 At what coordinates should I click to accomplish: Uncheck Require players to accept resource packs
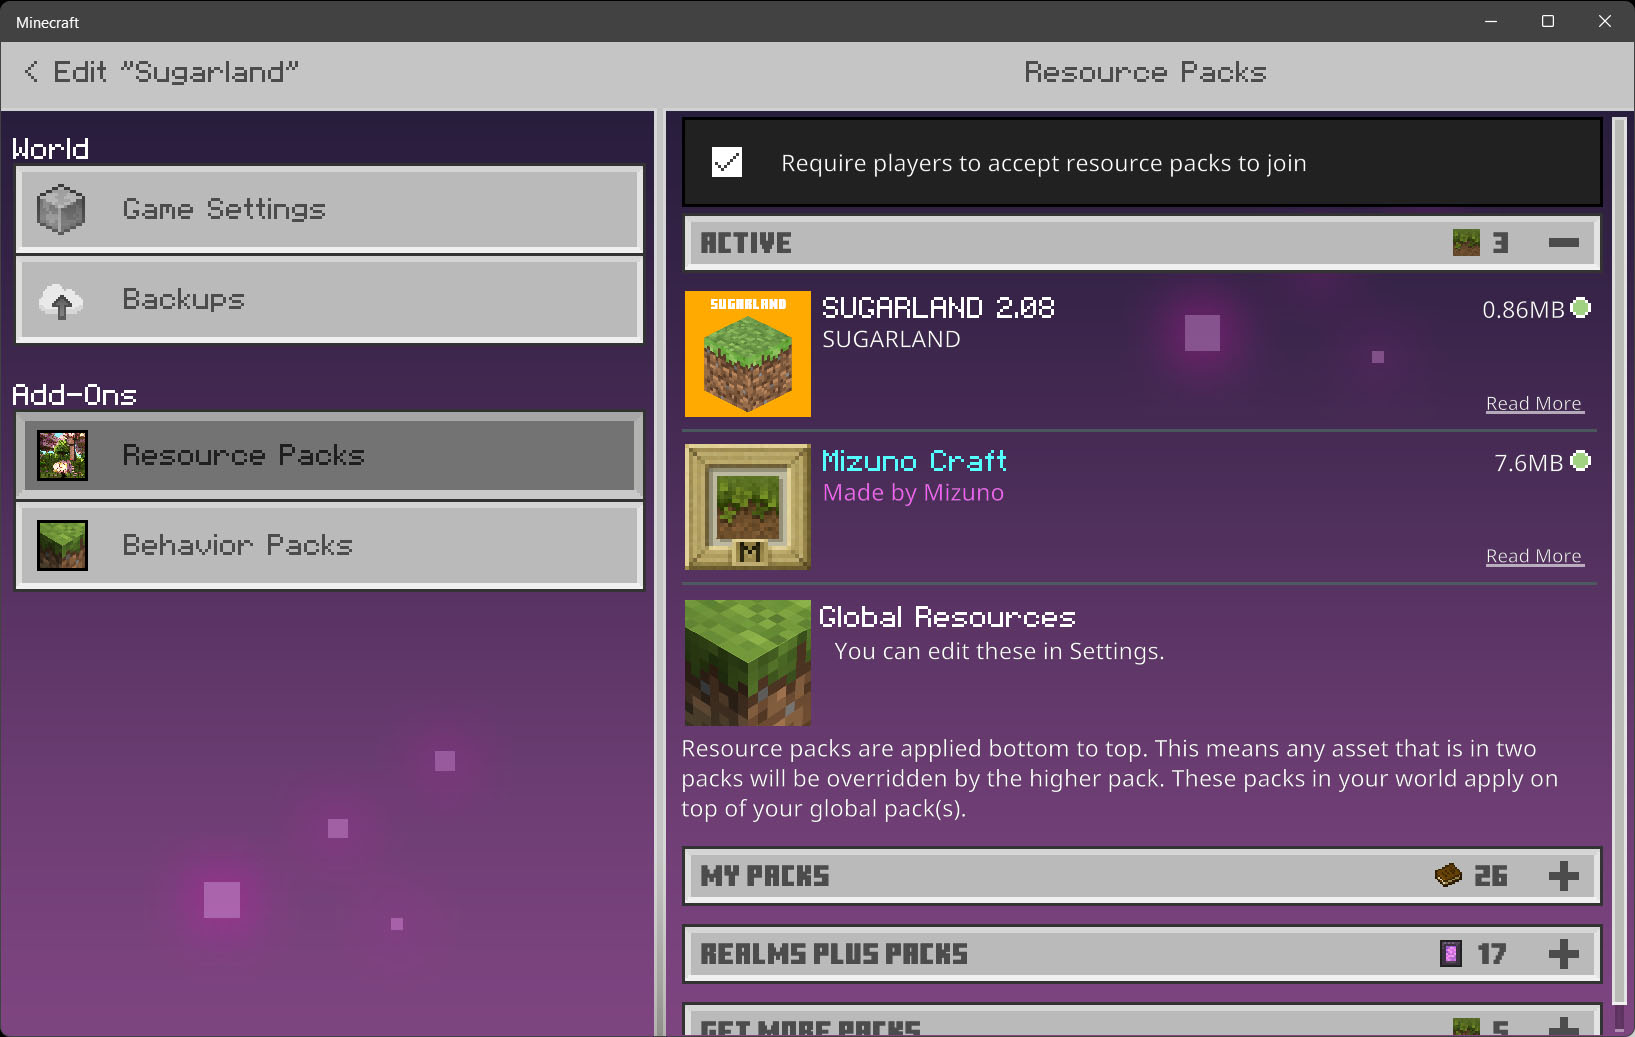pos(727,162)
